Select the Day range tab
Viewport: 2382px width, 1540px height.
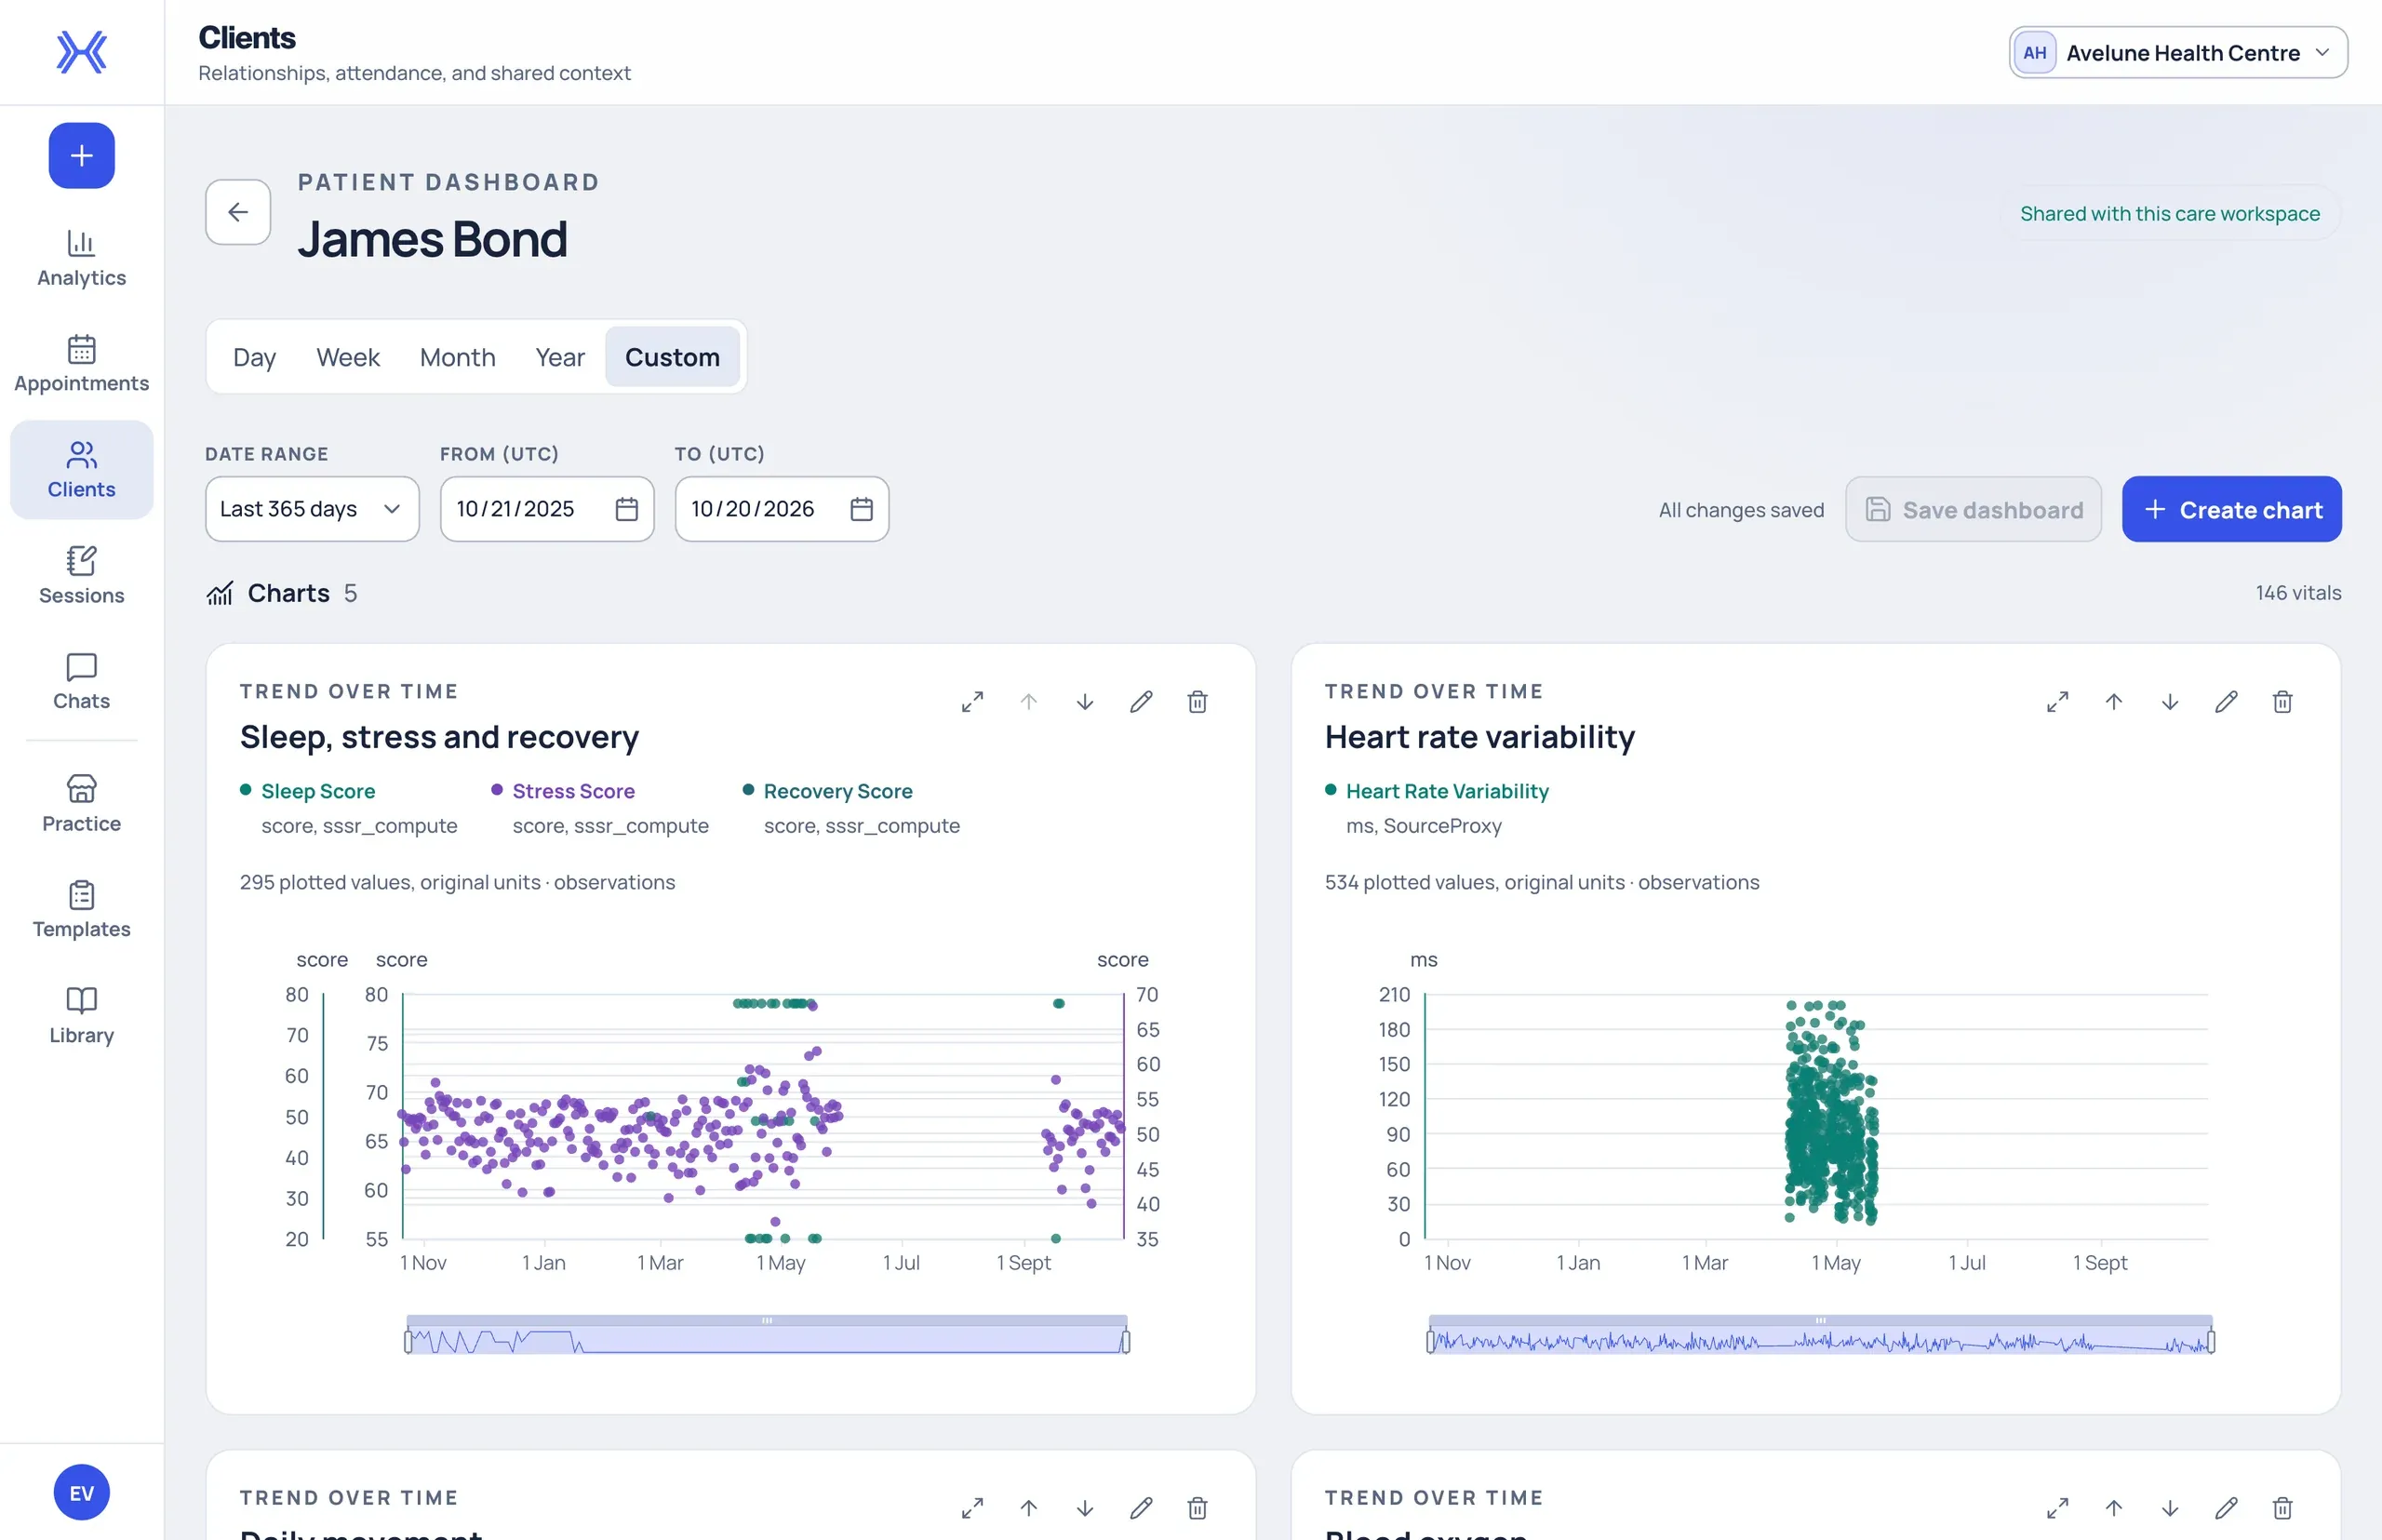(254, 357)
